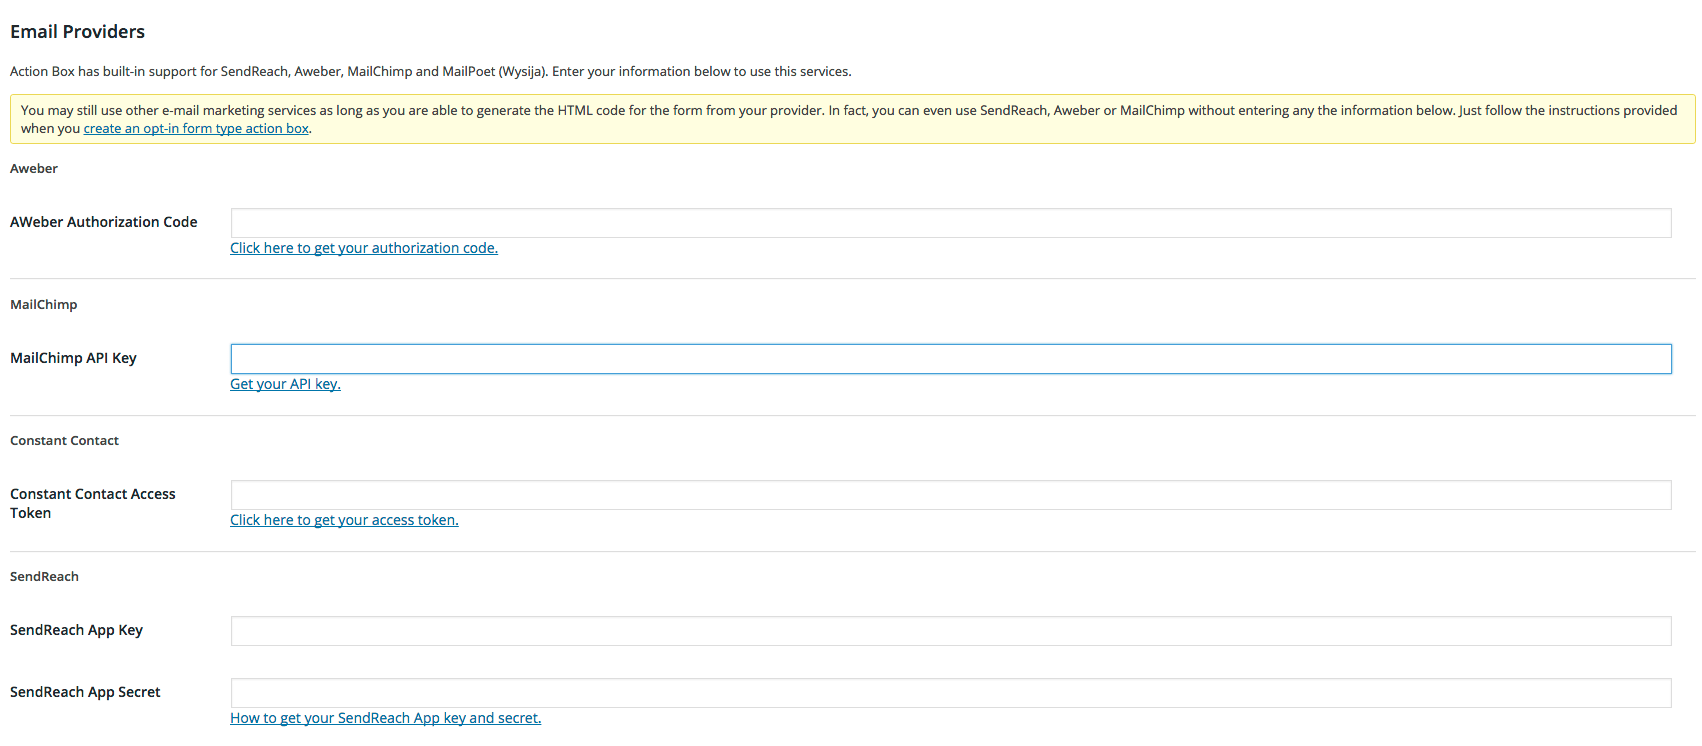Screen dimensions: 1702x746
Task: Click into the MailChimp API Key field
Action: coord(951,359)
